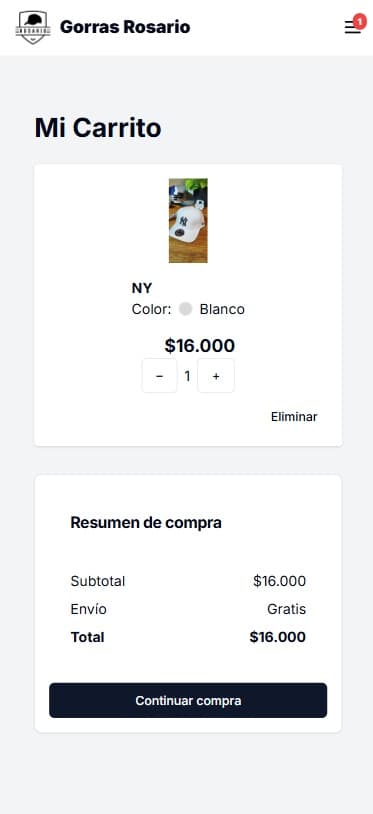Click the Gorras Rosario brand title
Screen dimensions: 373x814
pyautogui.click(x=125, y=27)
